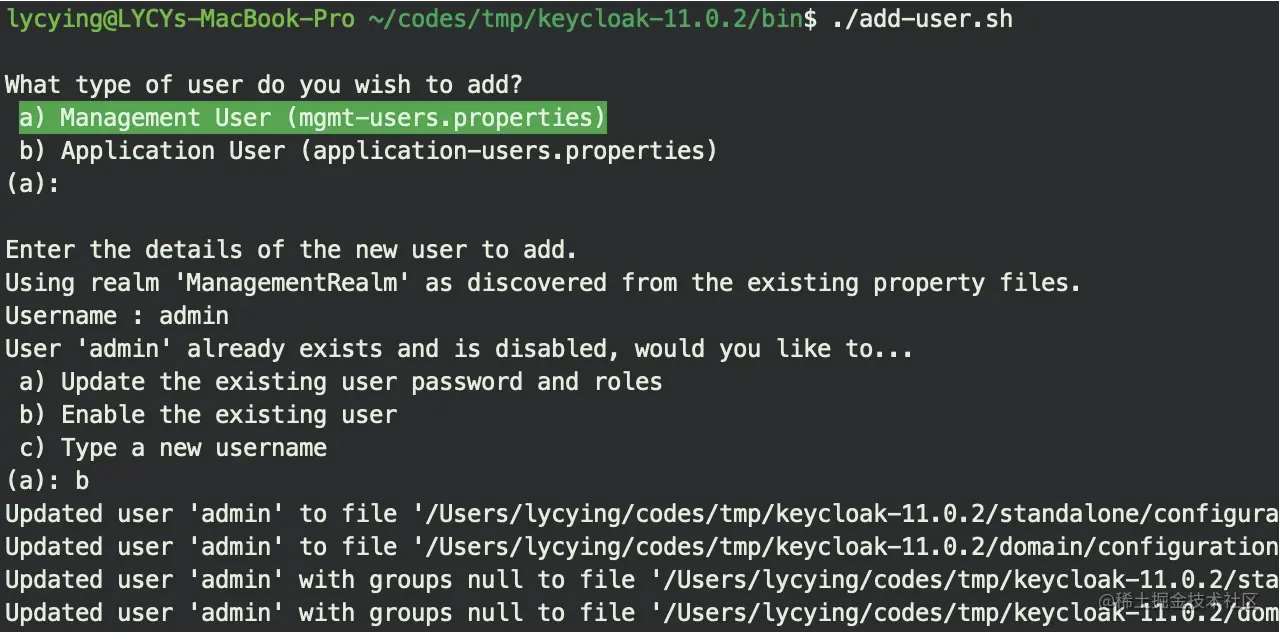
Task: Click the 'Username : admin' entry line
Action: (117, 316)
